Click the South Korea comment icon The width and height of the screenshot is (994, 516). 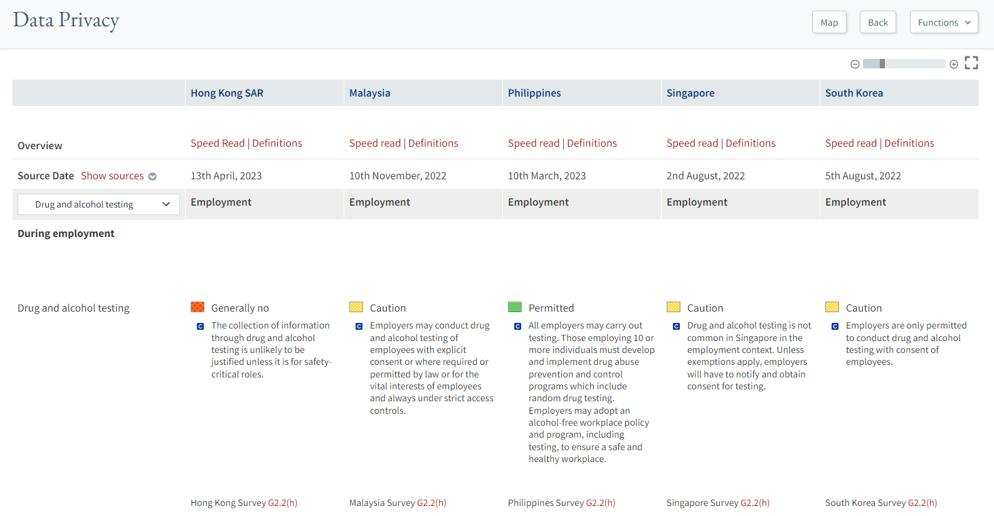(835, 326)
